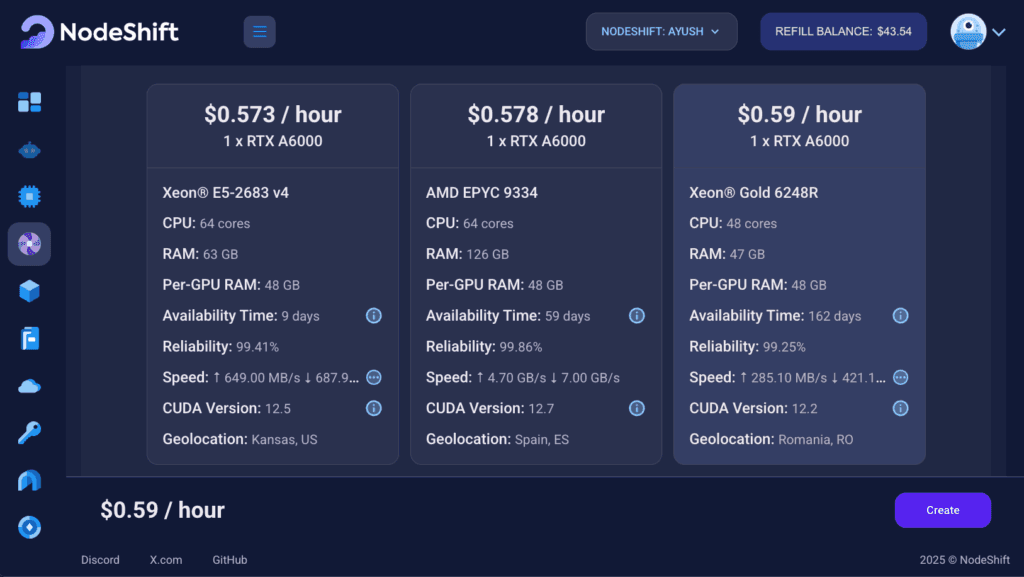The image size is (1024, 577).
Task: Click the REFILL BALANCE button
Action: (843, 31)
